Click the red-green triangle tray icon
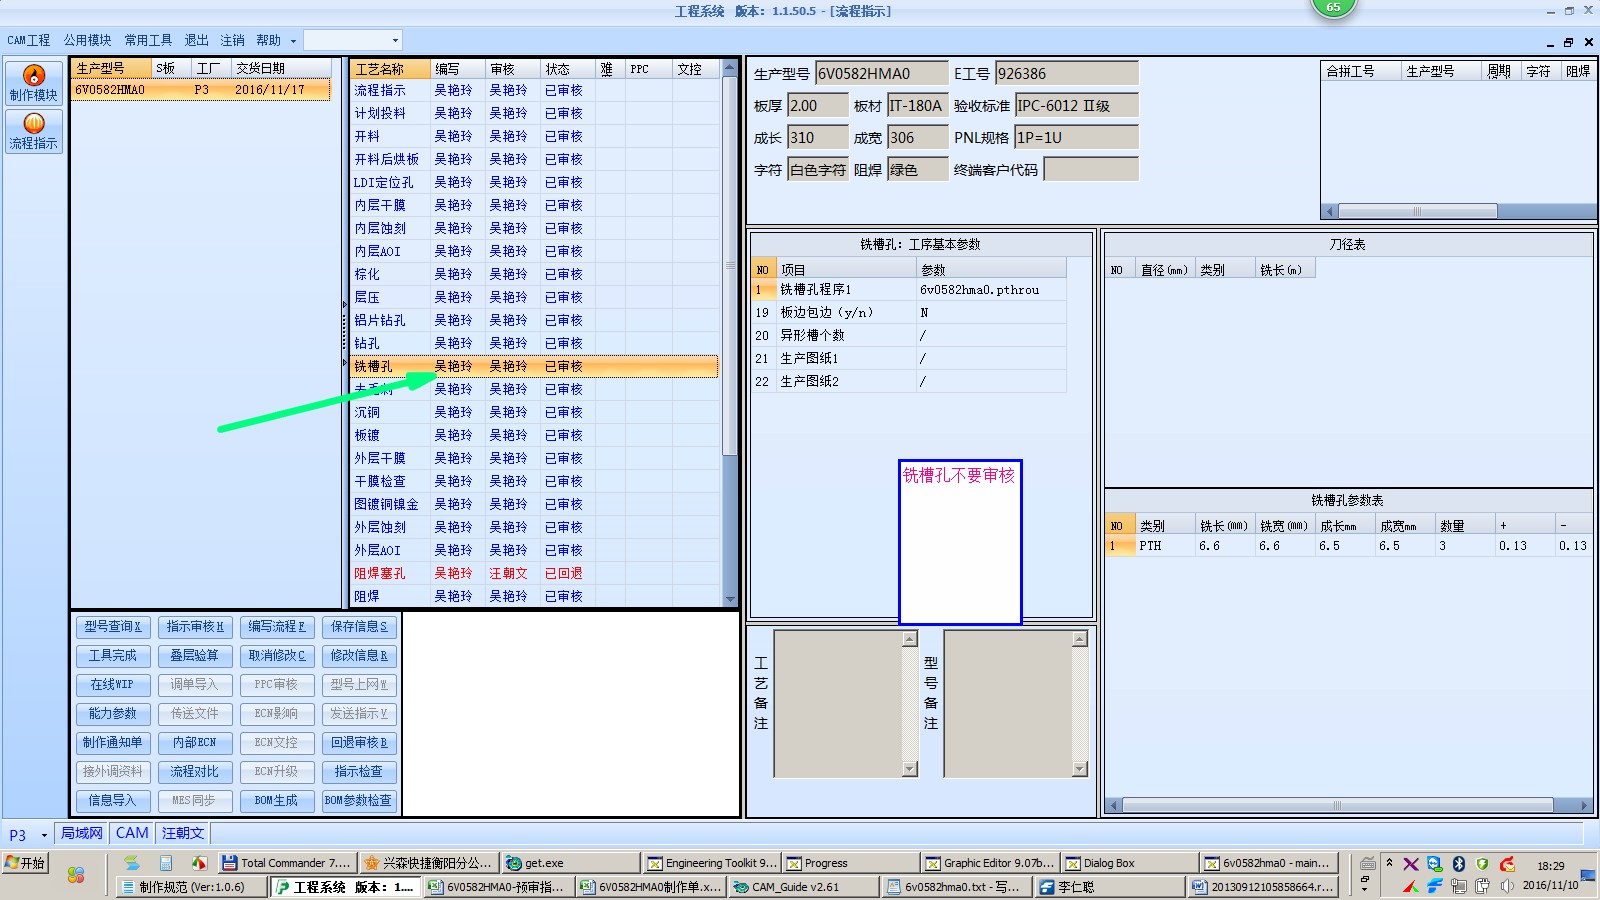Viewport: 1600px width, 900px height. (x=1410, y=886)
